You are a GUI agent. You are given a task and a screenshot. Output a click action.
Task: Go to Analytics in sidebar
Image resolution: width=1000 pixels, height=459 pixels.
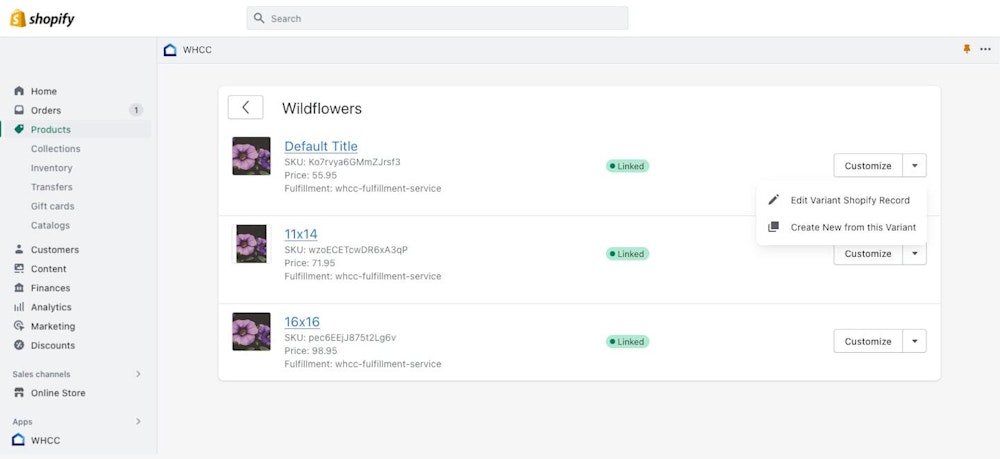pos(51,307)
